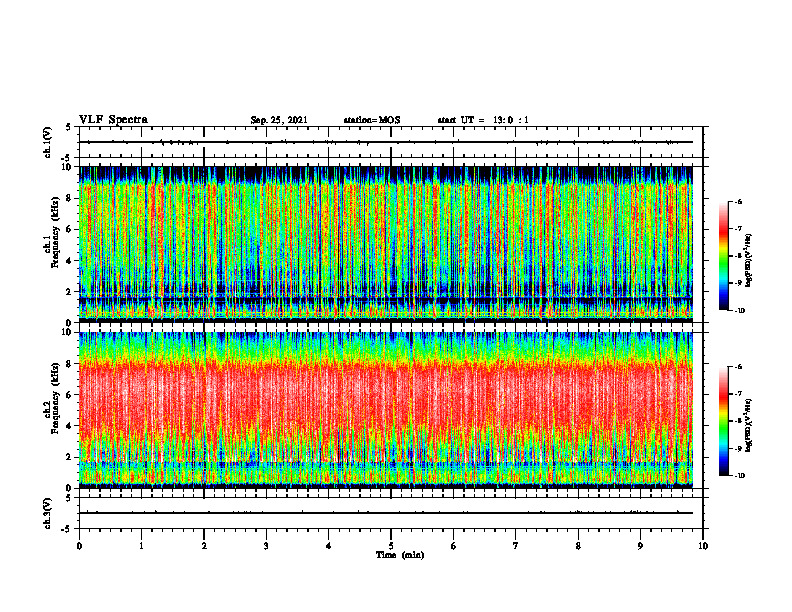Click time axis tick label '6'
792x612 pixels.
click(x=454, y=546)
